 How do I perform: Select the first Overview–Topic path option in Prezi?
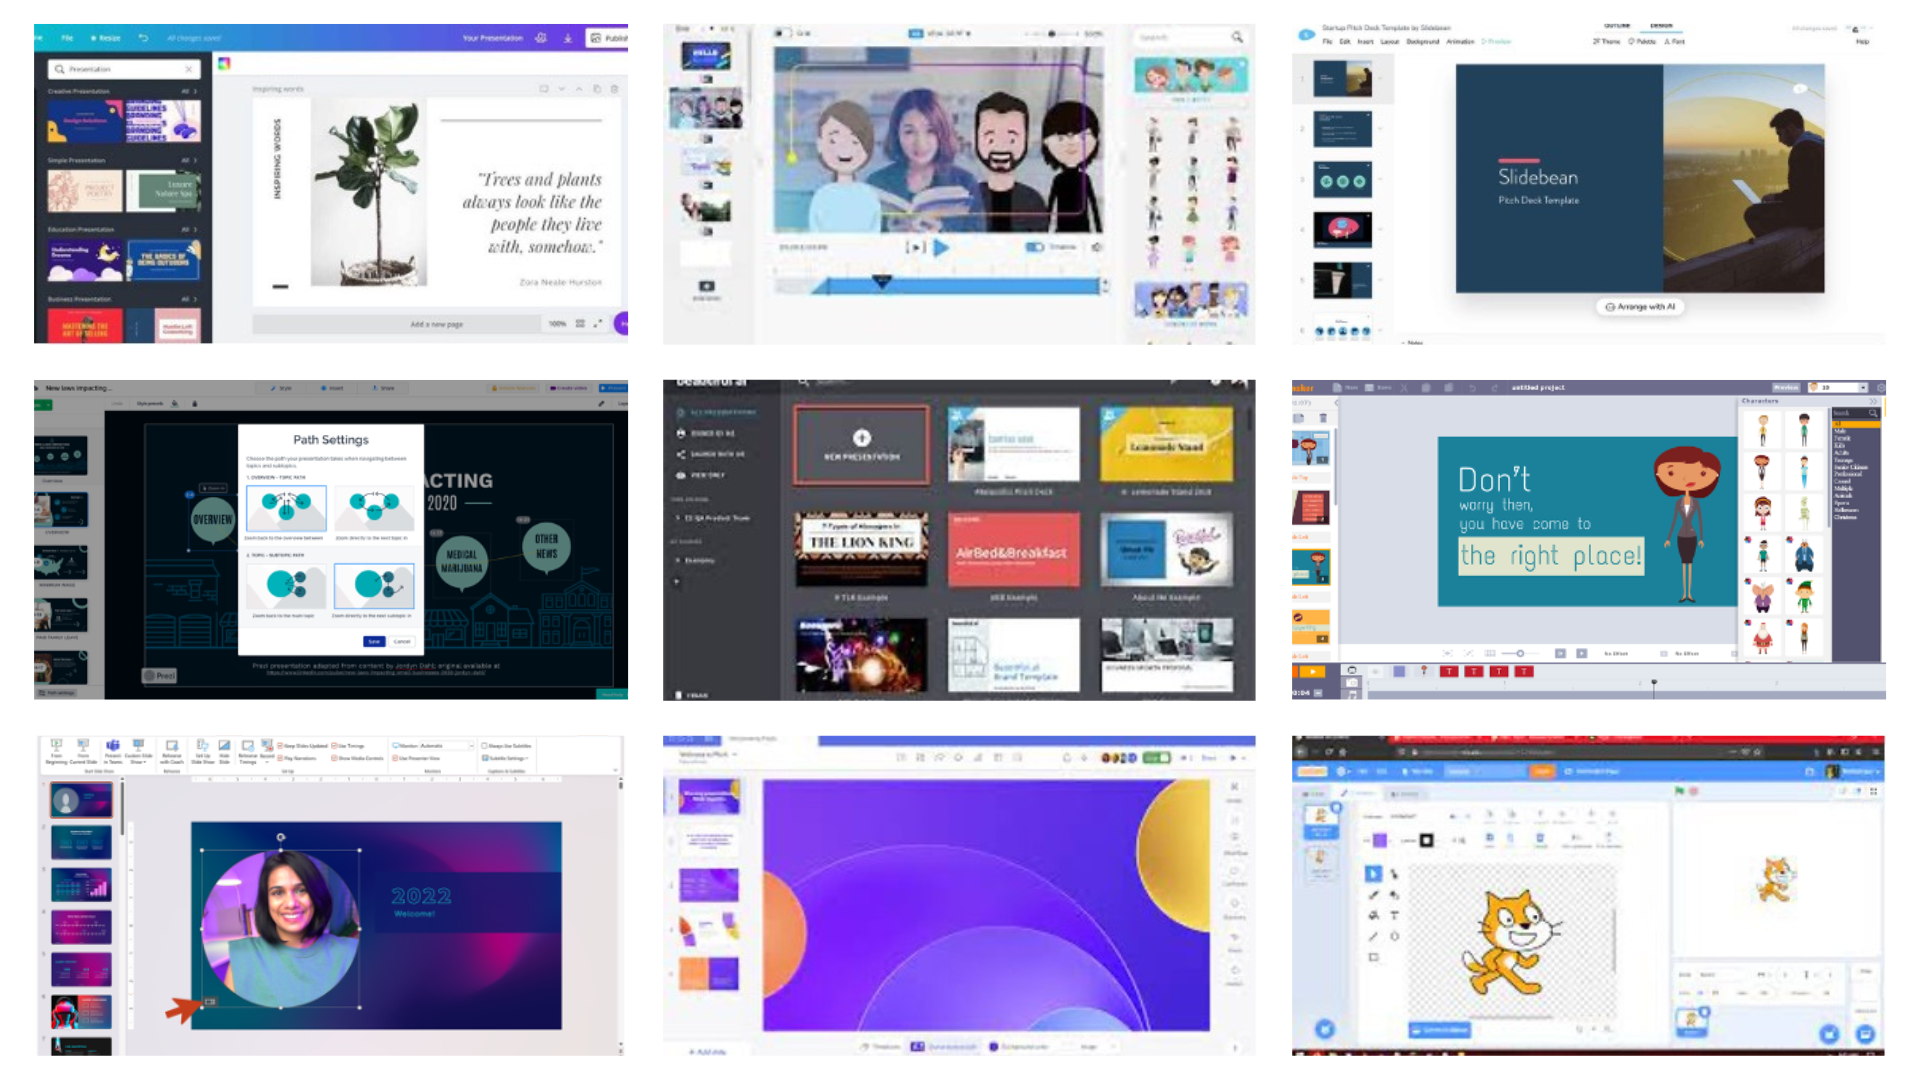pos(286,508)
